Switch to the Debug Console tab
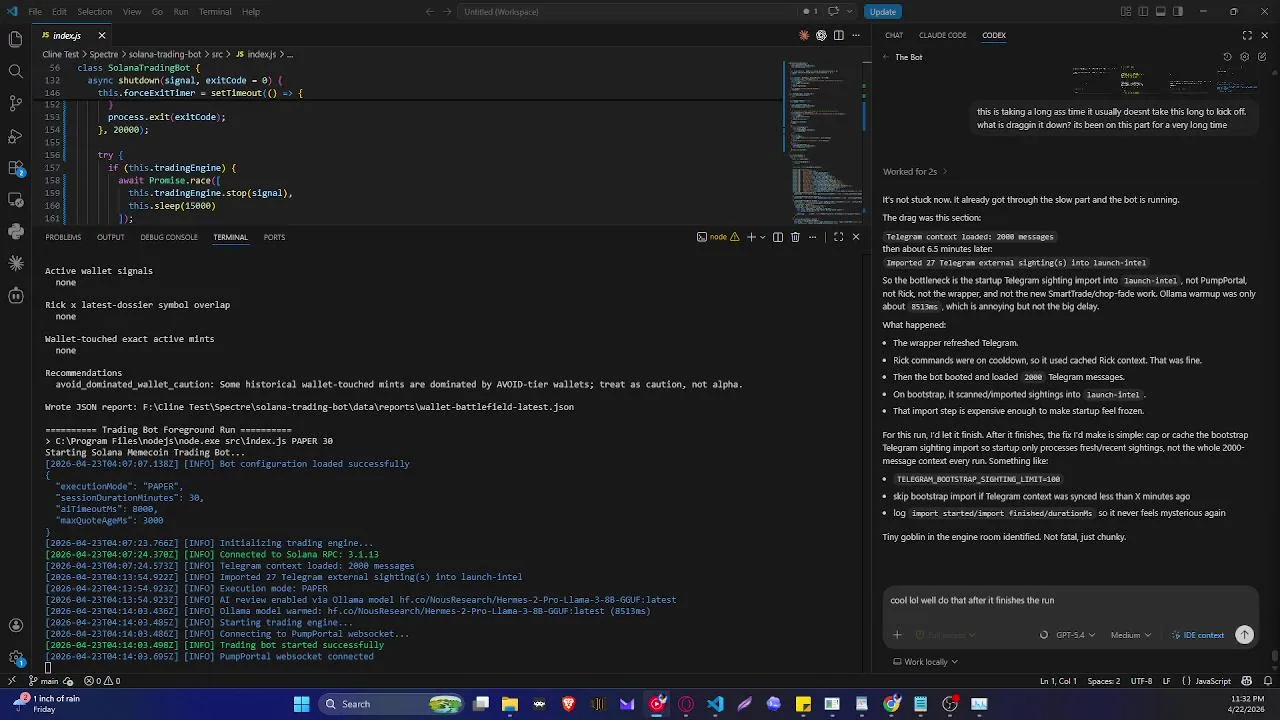This screenshot has width=1280, height=720. click(x=169, y=237)
